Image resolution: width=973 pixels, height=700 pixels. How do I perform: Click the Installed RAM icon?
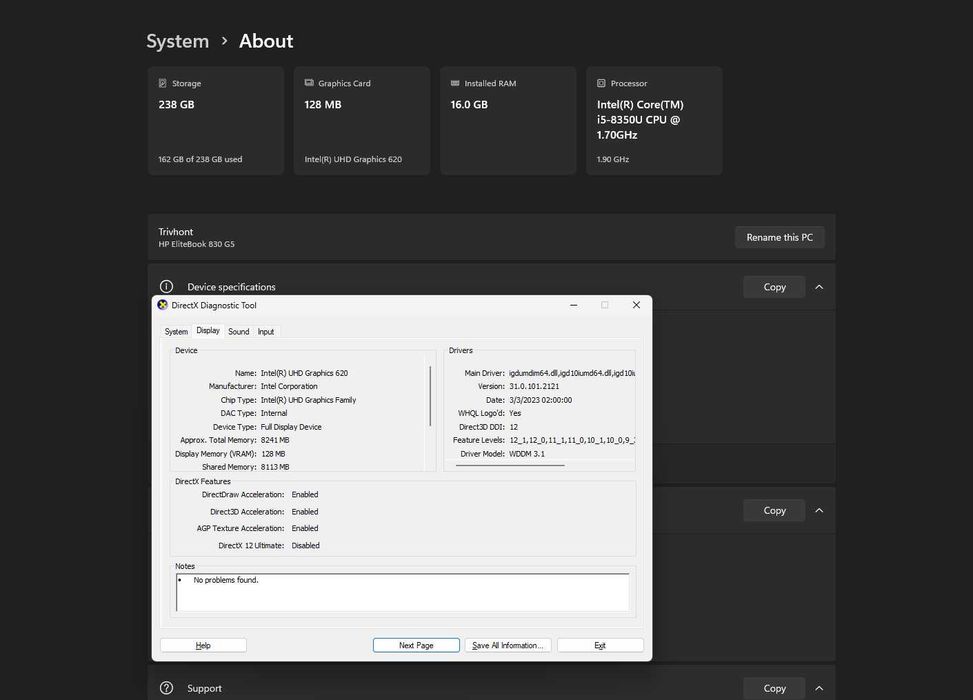coord(455,83)
